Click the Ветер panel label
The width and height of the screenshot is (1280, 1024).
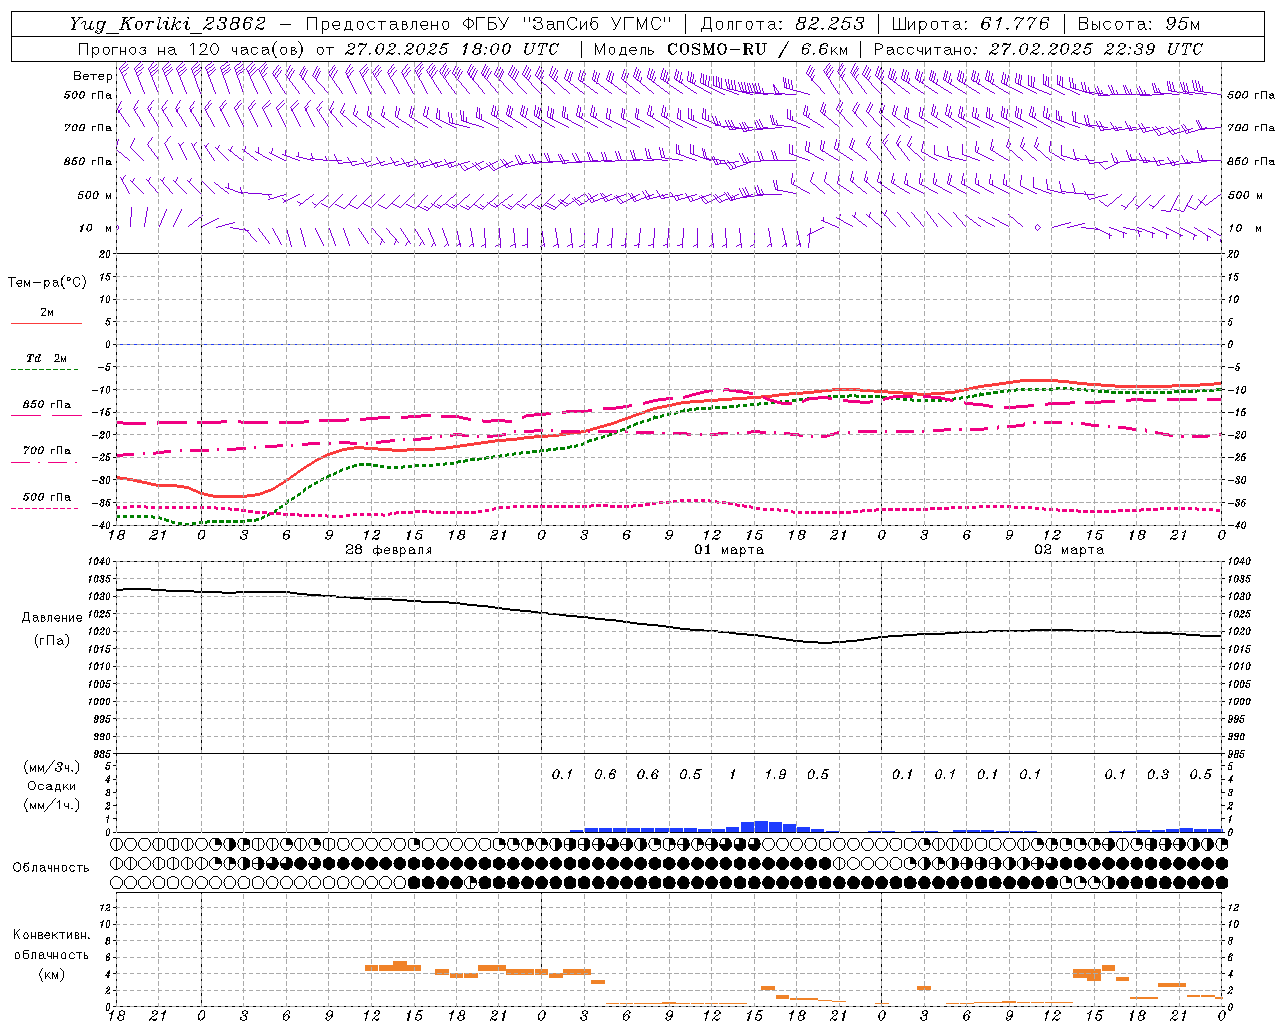pyautogui.click(x=93, y=76)
